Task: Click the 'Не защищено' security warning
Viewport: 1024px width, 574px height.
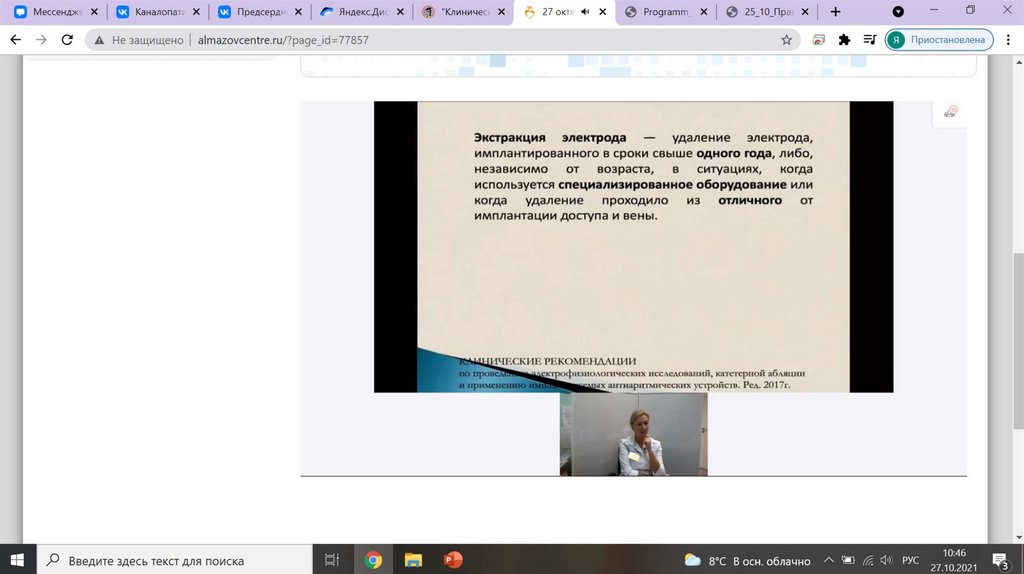Action: (x=138, y=40)
